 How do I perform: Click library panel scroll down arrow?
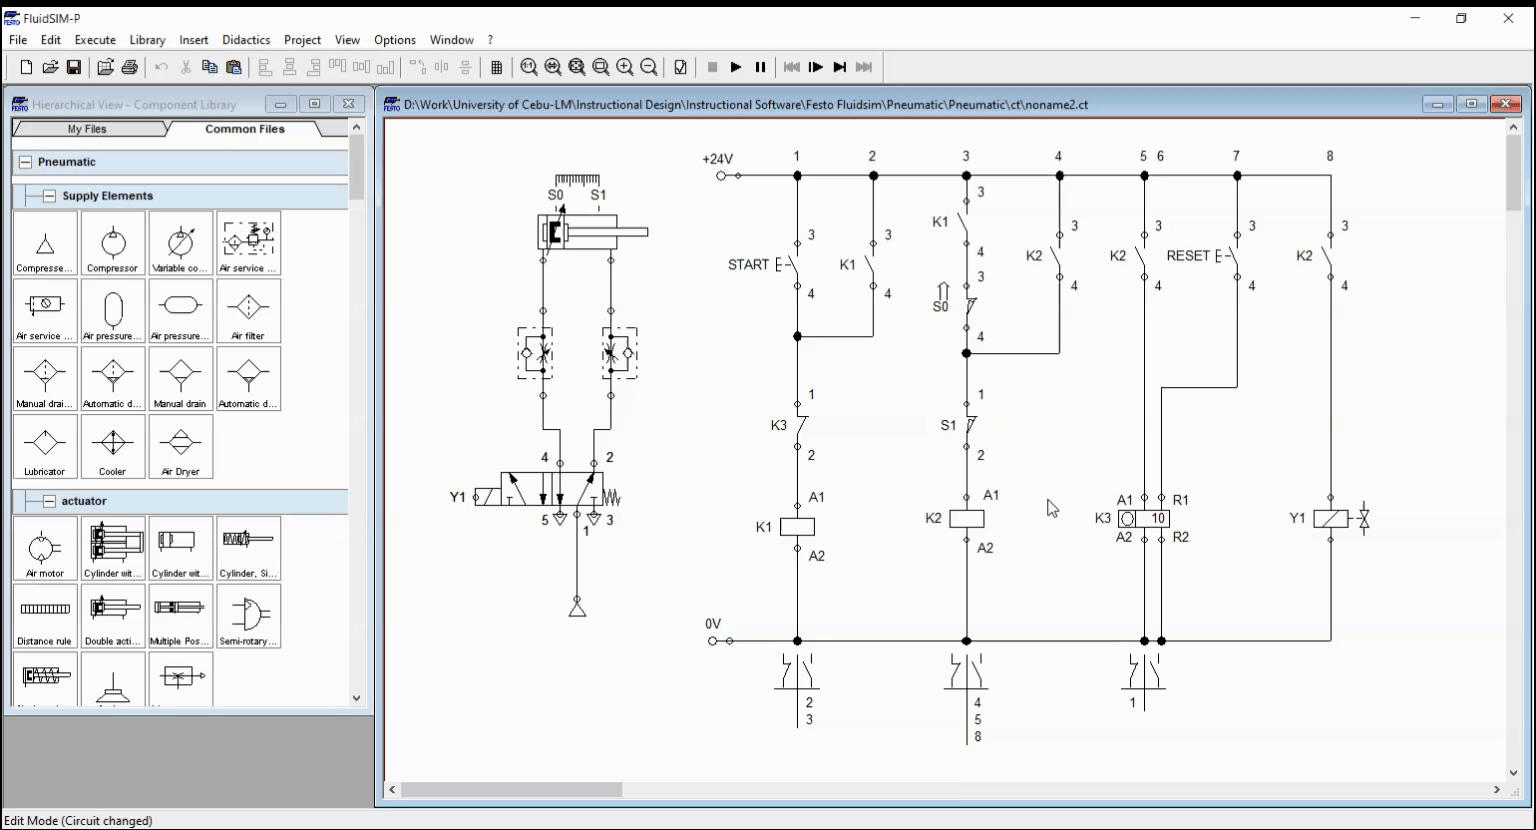[x=357, y=698]
